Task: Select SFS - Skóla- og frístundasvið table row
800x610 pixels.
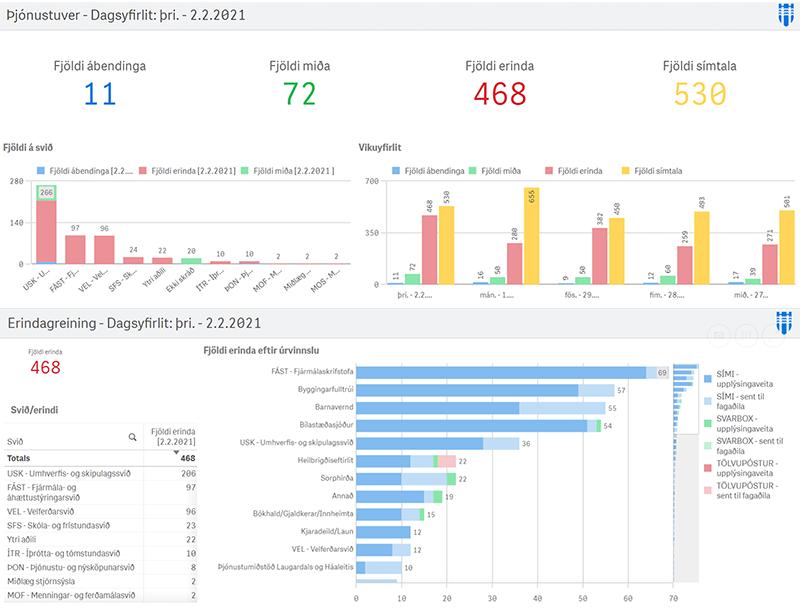Action: 101,525
